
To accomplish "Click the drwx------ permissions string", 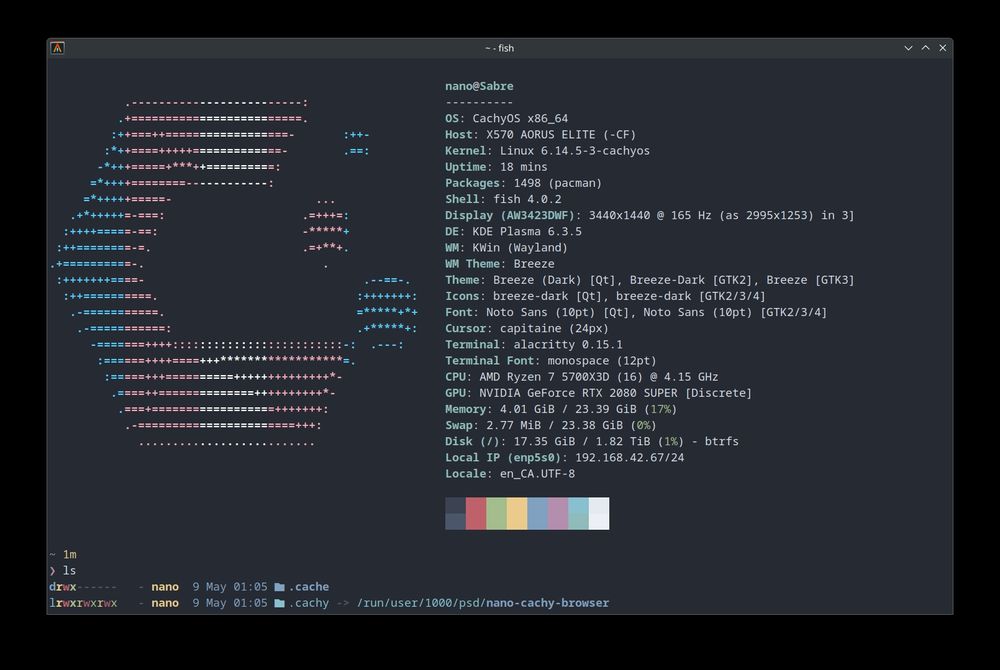I will pyautogui.click(x=83, y=586).
